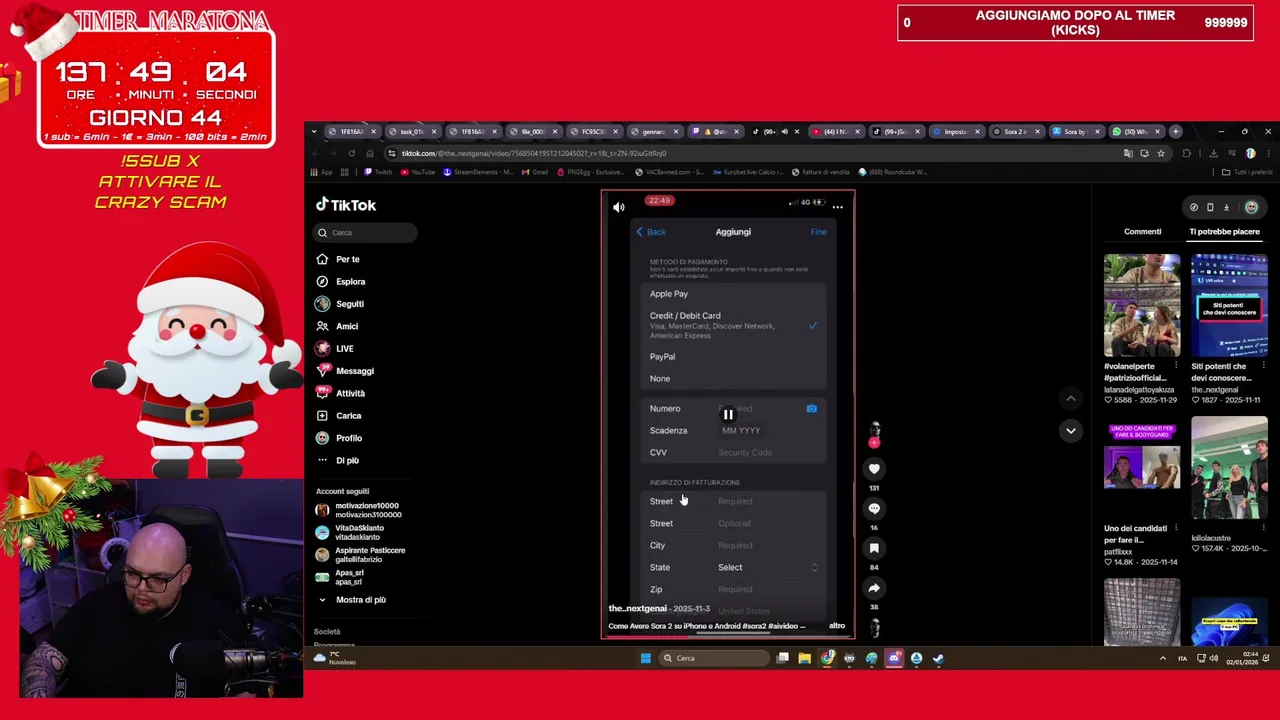Open the..nextgenai creator name on video
Screen dimensions: 1280x720
637,608
